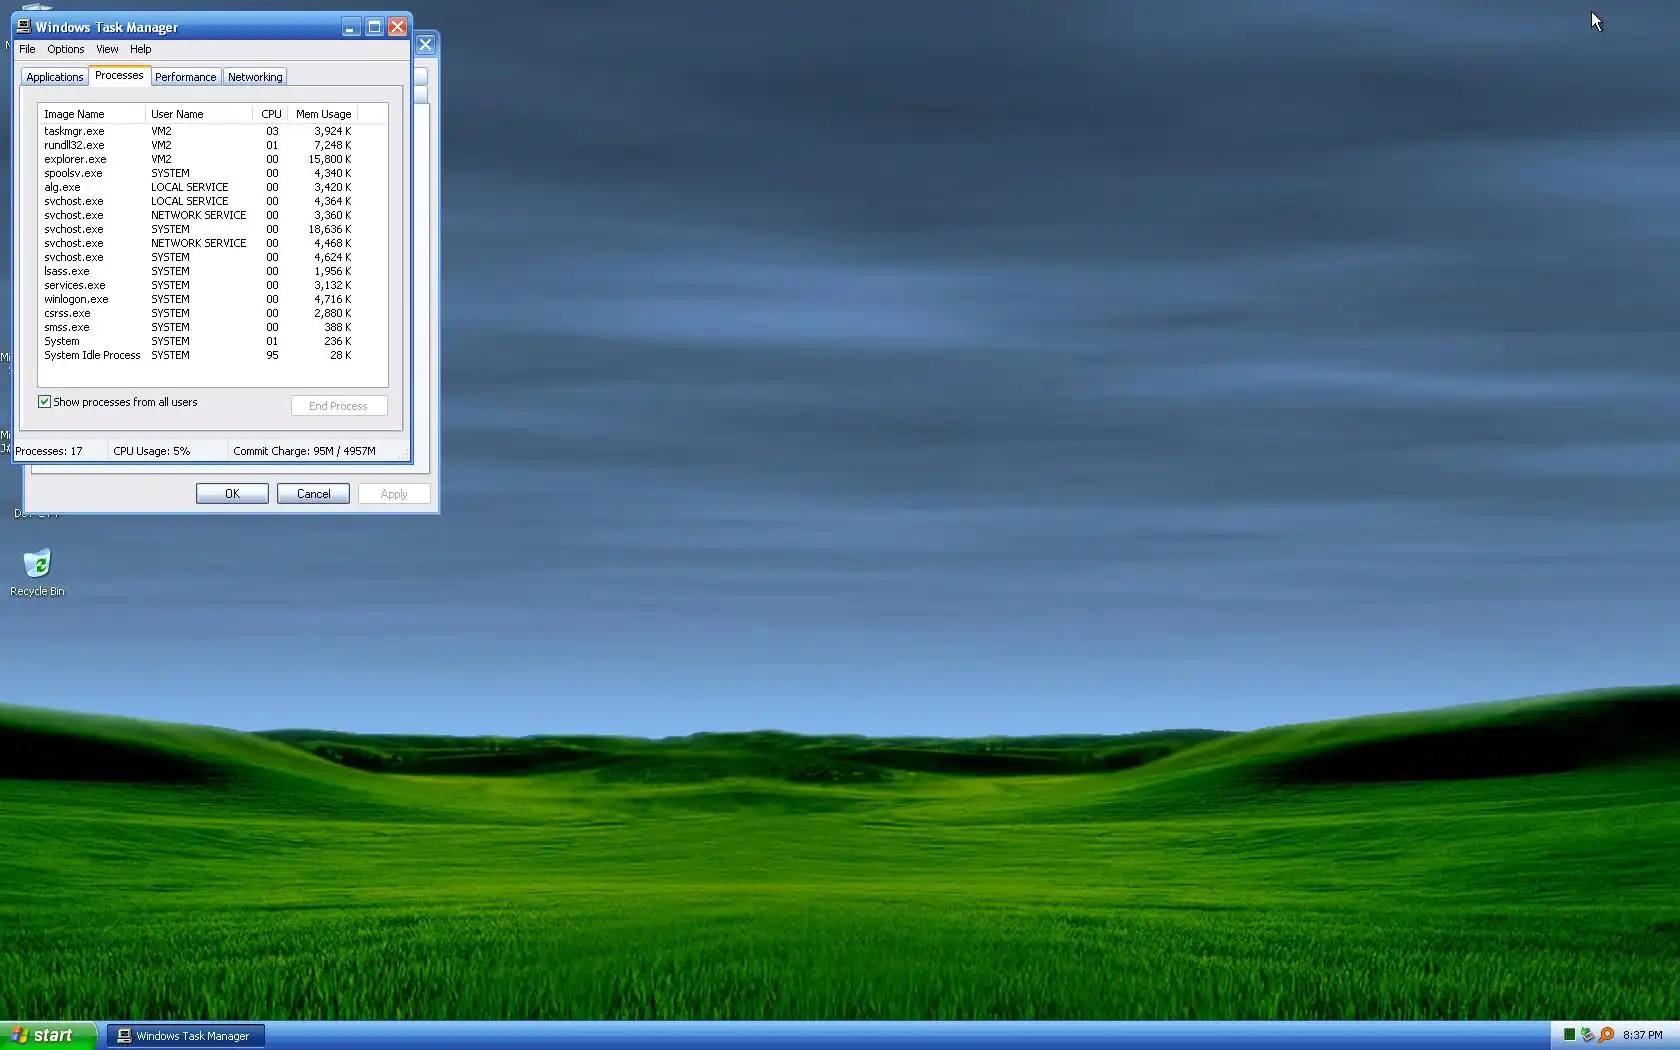1680x1050 pixels.
Task: Select the Recycle Bin desktop icon
Action: pyautogui.click(x=37, y=572)
